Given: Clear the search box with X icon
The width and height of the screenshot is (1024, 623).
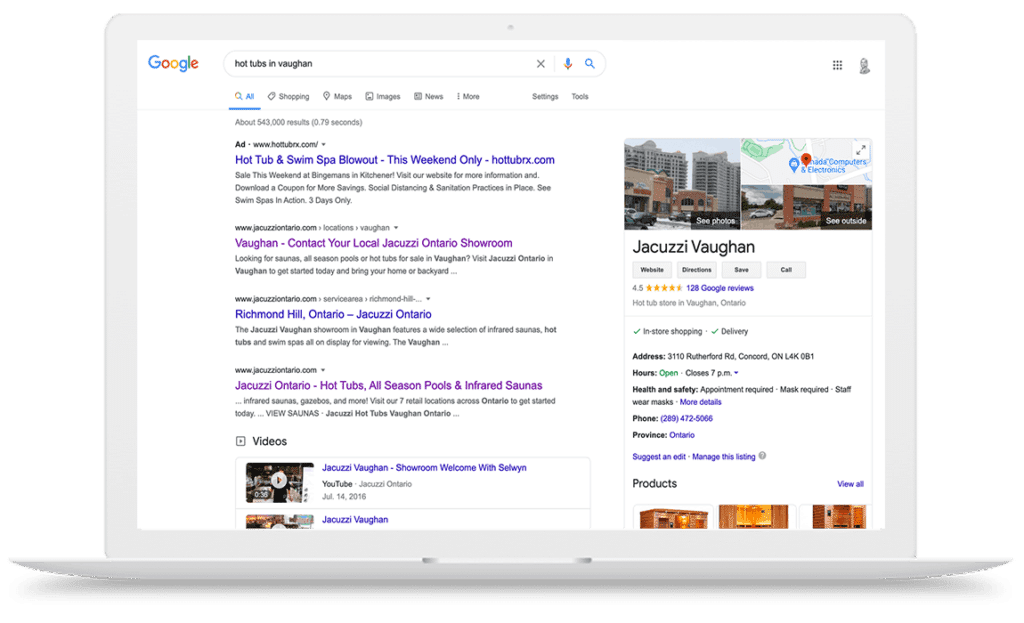Looking at the screenshot, I should [x=541, y=64].
